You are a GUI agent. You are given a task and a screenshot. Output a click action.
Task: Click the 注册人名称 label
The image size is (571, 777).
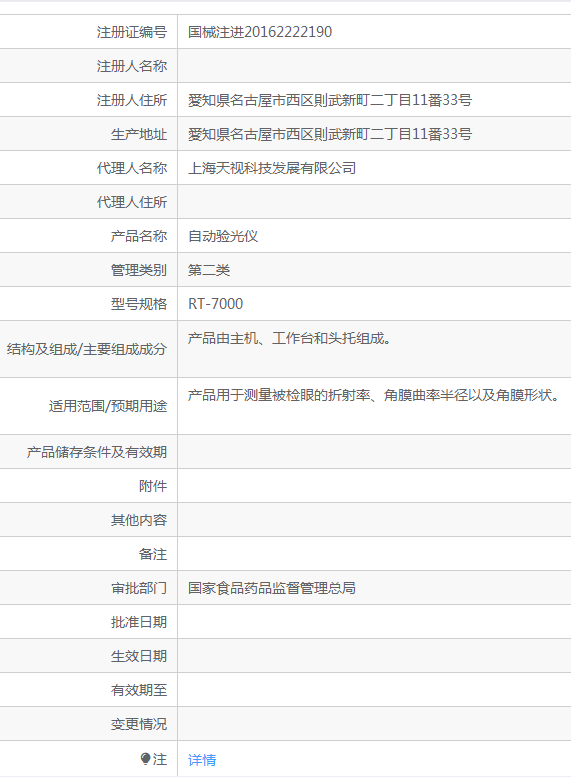[132, 66]
